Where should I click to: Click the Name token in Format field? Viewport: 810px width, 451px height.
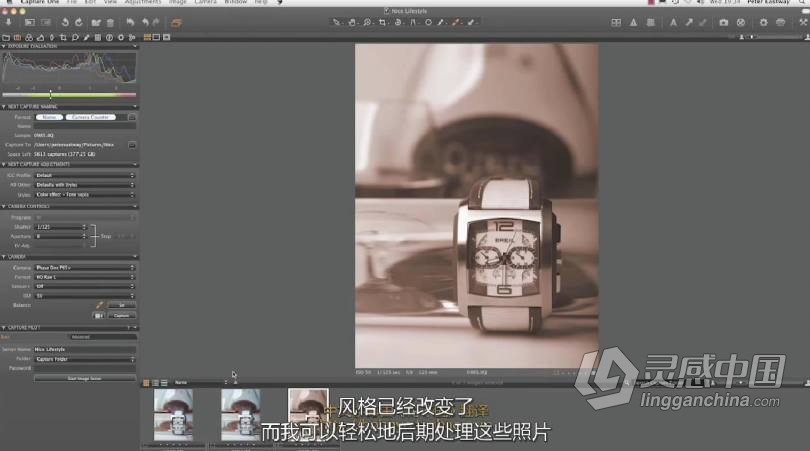click(50, 117)
